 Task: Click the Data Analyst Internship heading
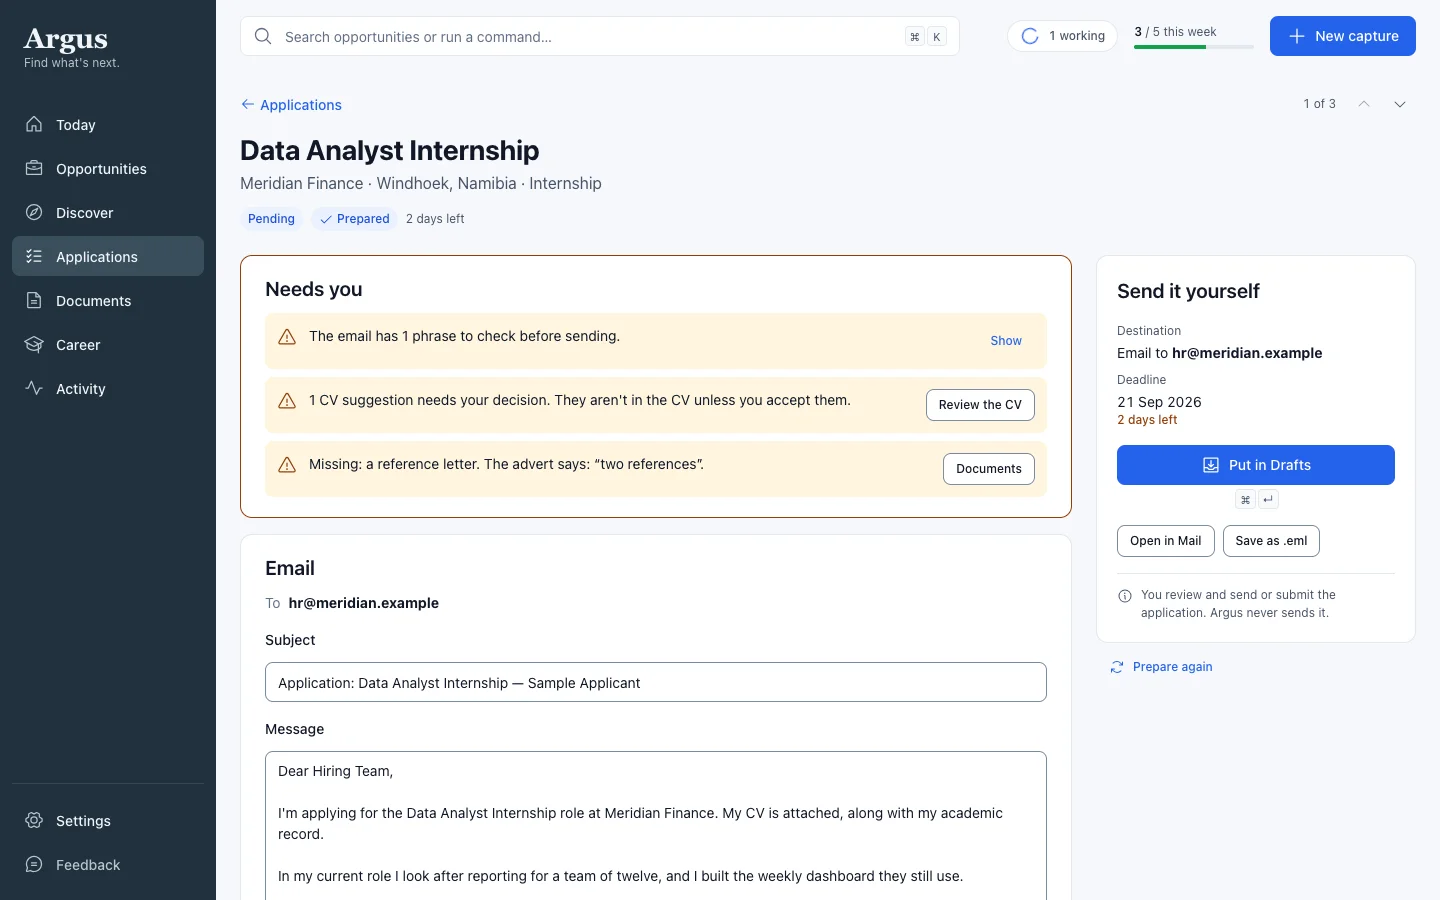pos(389,150)
